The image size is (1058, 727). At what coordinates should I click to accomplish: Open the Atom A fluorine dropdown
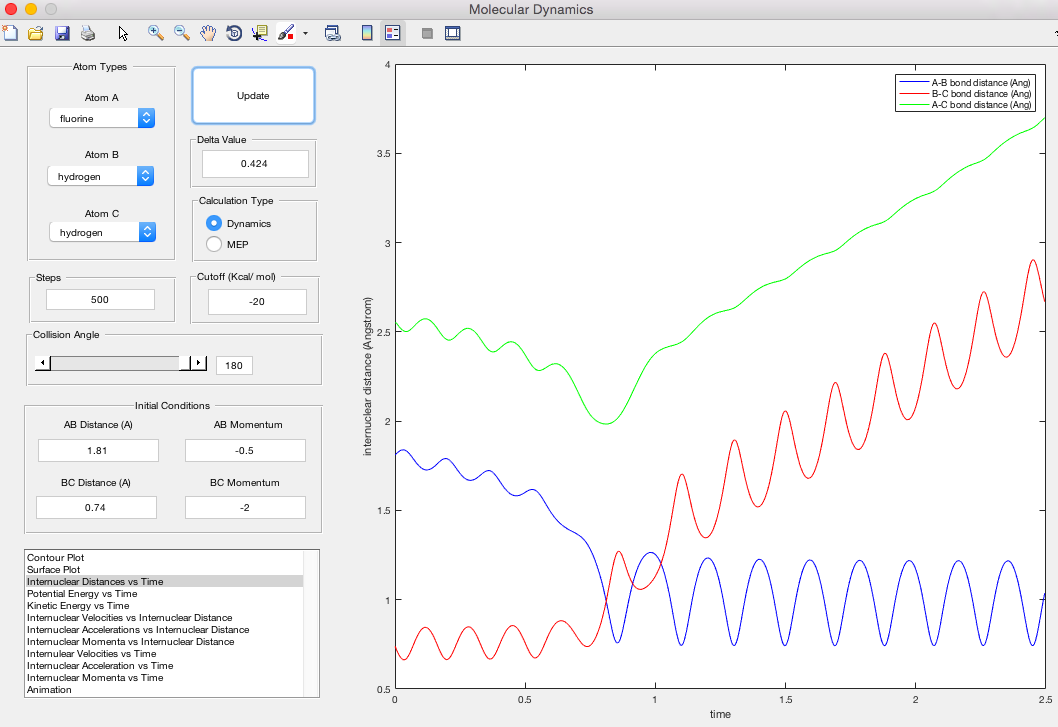pyautogui.click(x=102, y=118)
